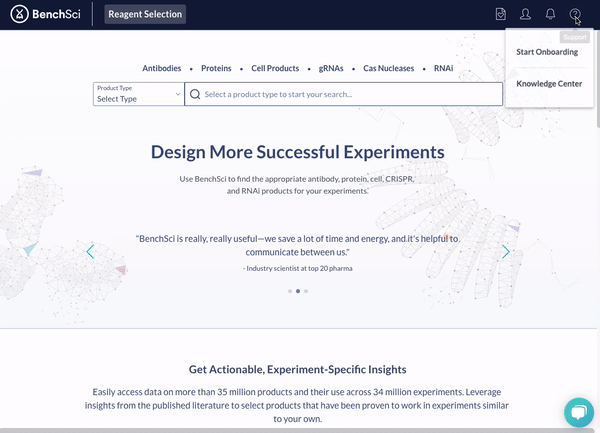
Task: Open the saved lists clipboard icon
Action: click(x=501, y=14)
